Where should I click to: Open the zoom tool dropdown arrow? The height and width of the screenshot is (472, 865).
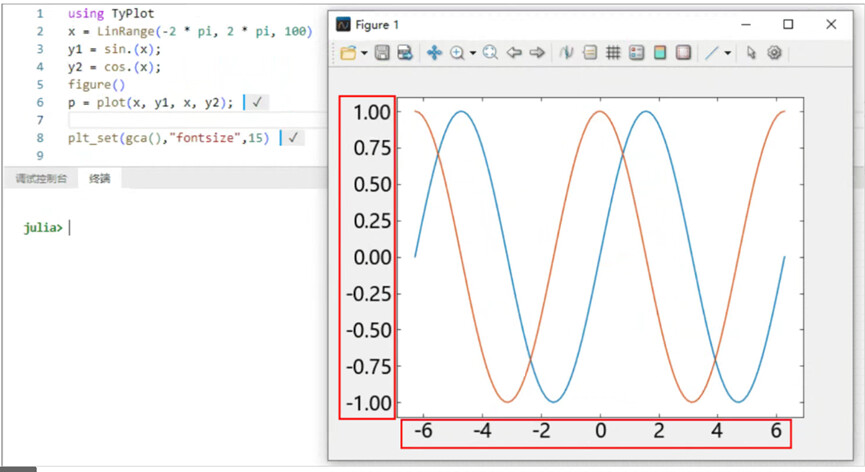(473, 53)
